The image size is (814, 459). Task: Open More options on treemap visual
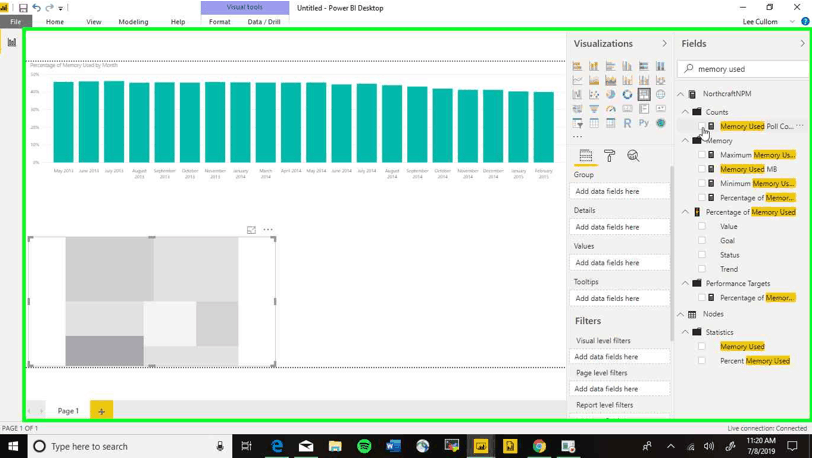tap(268, 230)
